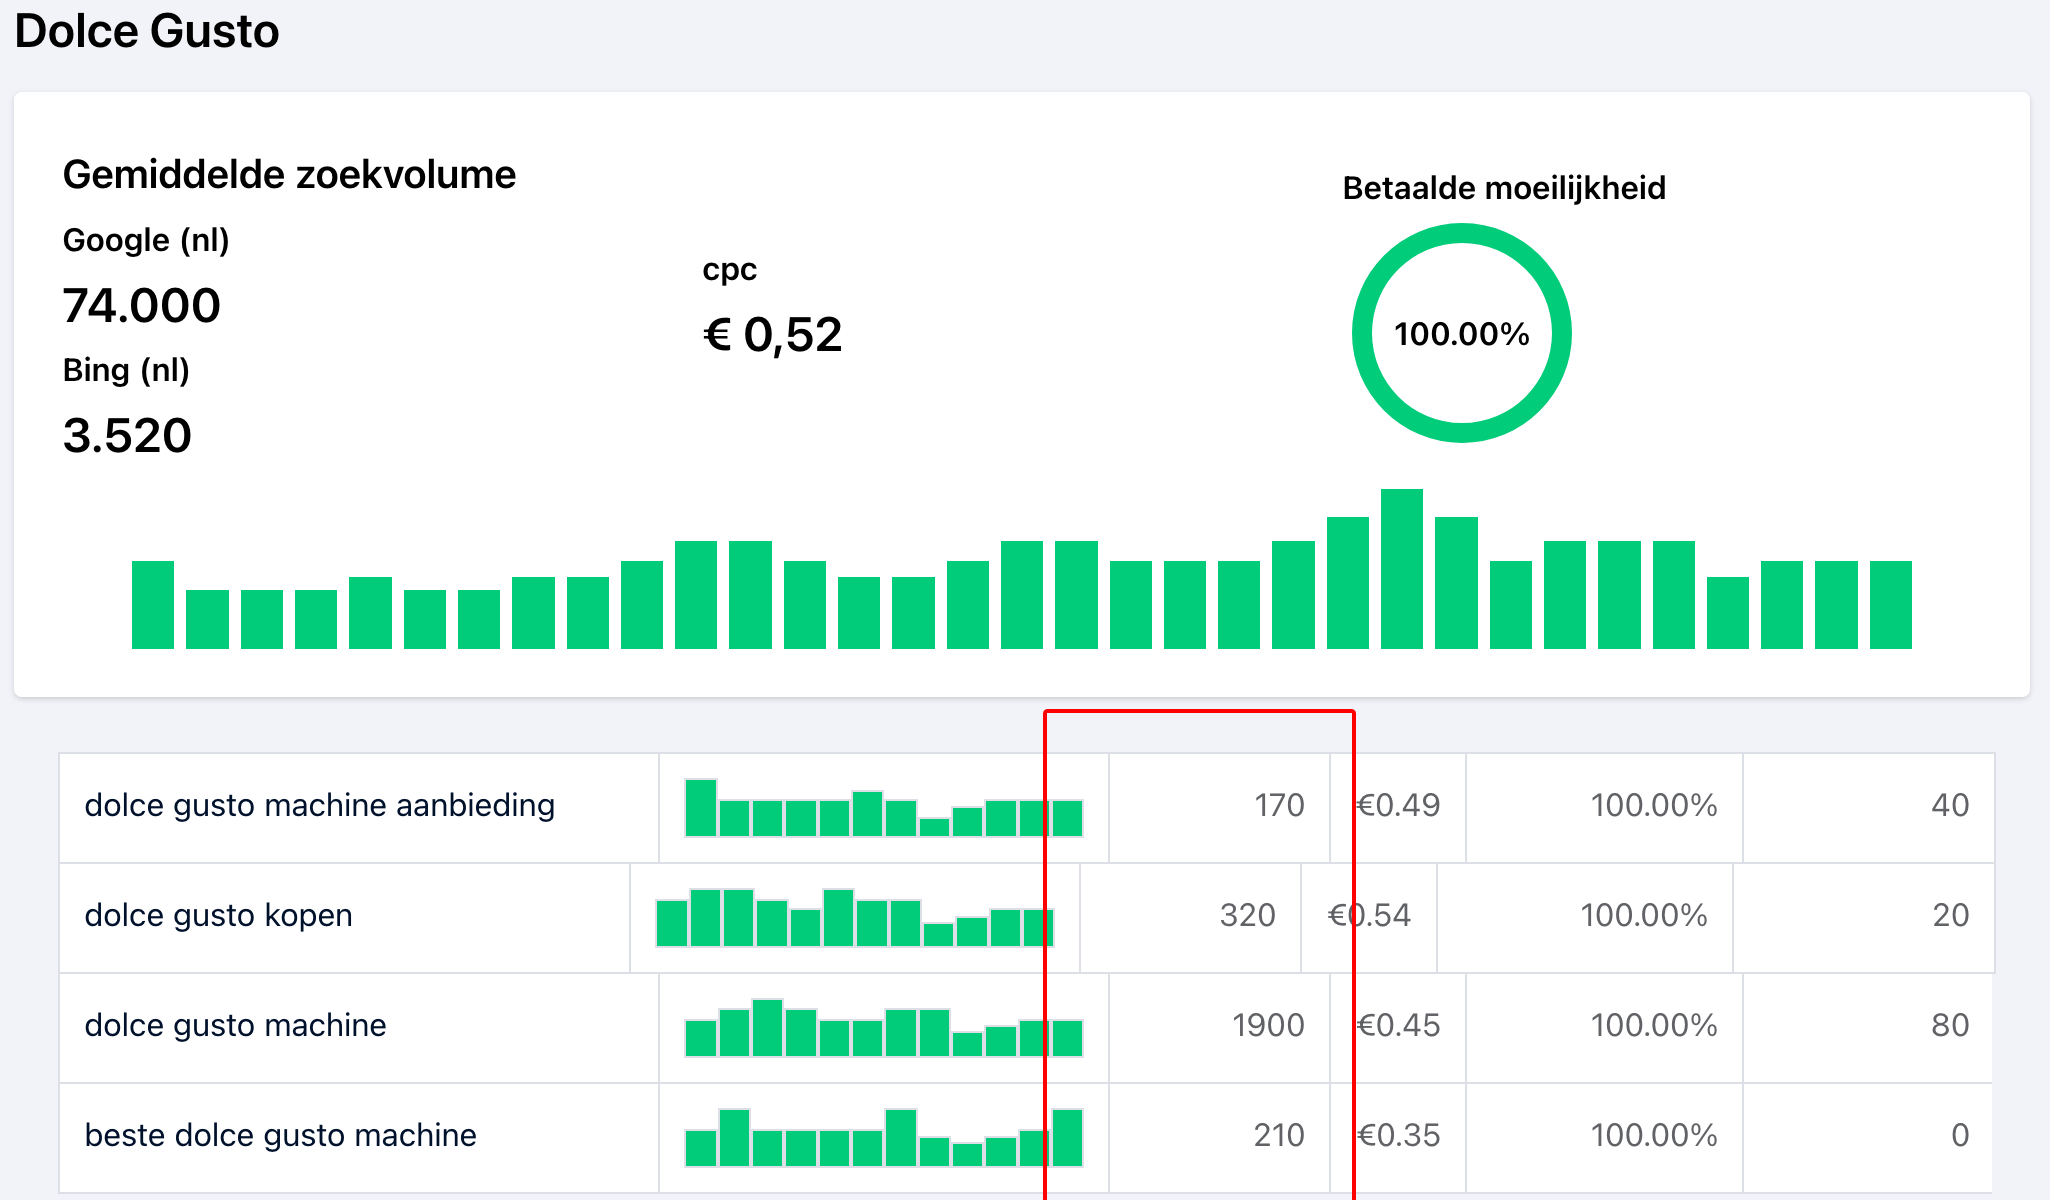
Task: Click the first bar of the main volume chart
Action: pyautogui.click(x=153, y=605)
